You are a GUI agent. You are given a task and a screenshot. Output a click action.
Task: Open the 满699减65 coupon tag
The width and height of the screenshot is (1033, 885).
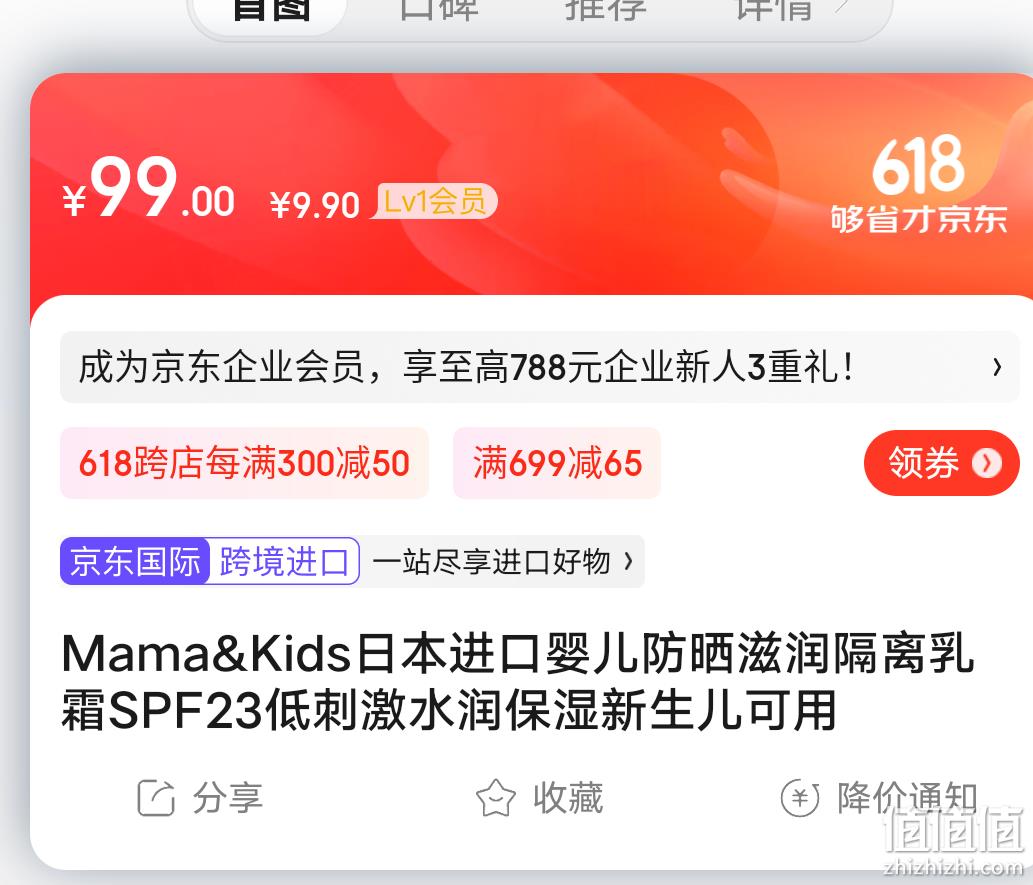pyautogui.click(x=557, y=463)
